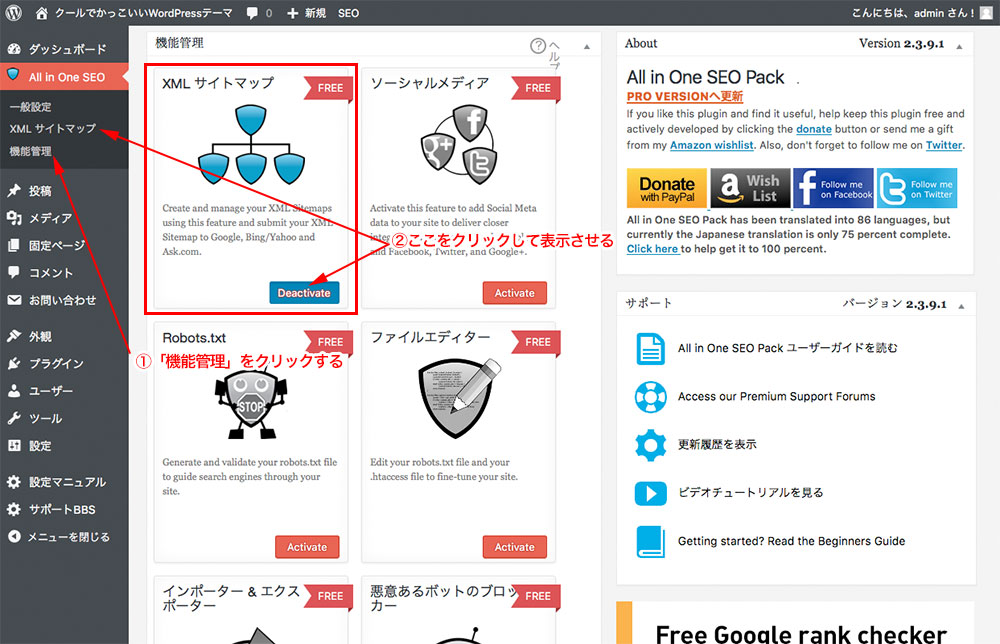Click the 新規 plus icon

(x=292, y=13)
